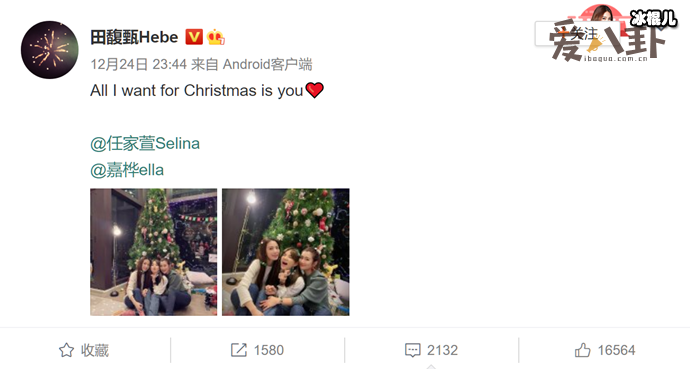Like the post via 16564 count

coord(616,350)
